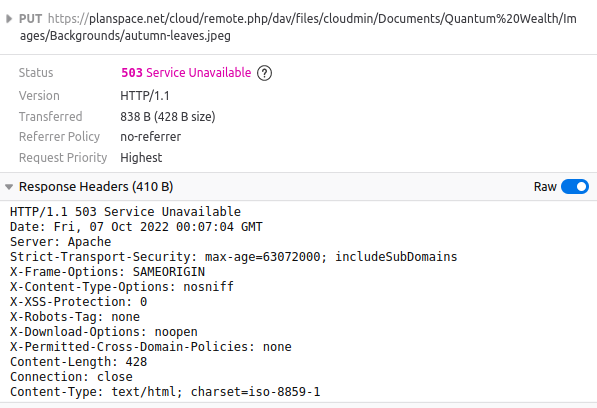Click the Date header line

[136, 227]
